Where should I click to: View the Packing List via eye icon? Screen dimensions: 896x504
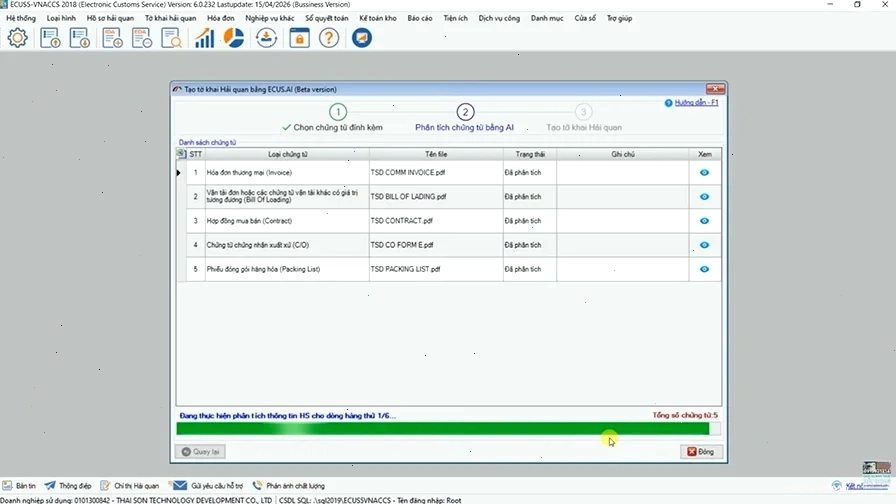coord(704,269)
